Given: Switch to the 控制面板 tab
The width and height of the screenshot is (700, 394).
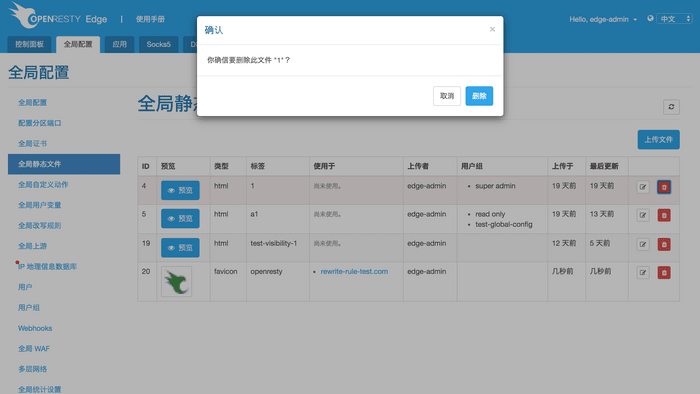Looking at the screenshot, I should (x=29, y=44).
